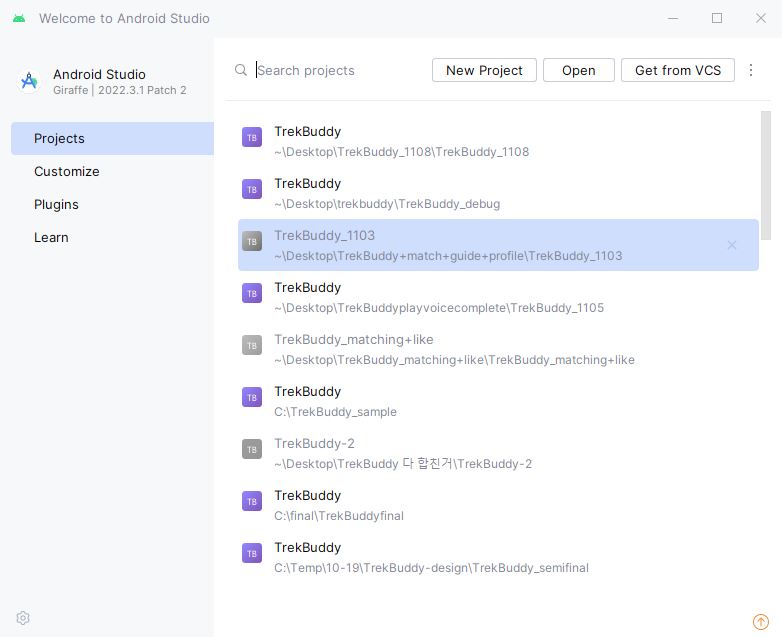Click the Open button

coord(579,70)
